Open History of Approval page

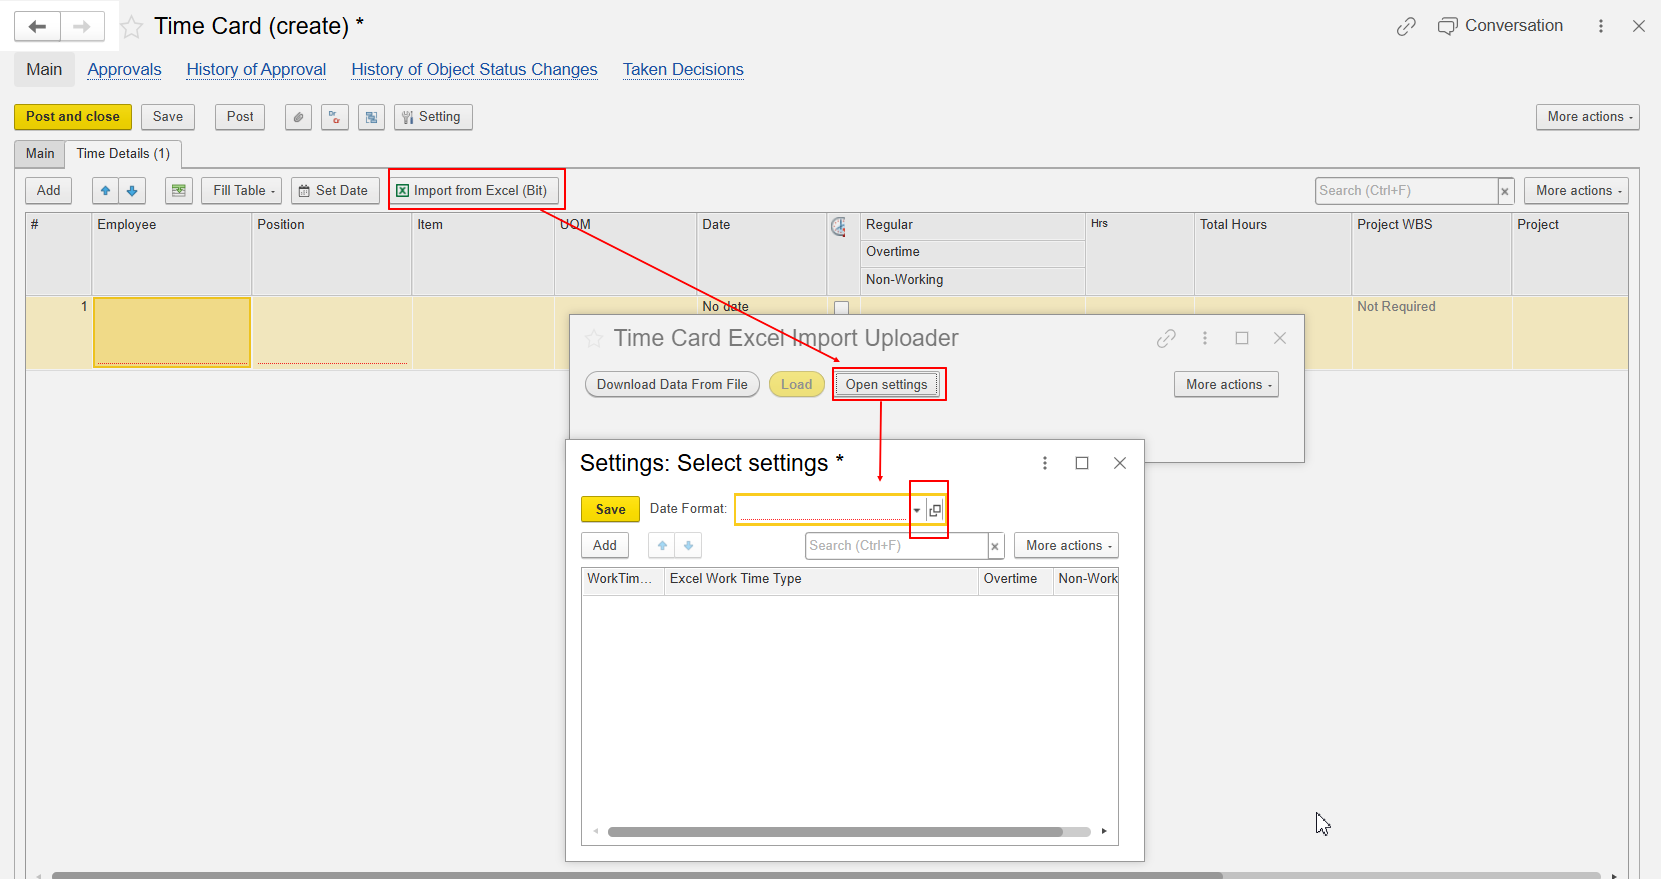(x=256, y=70)
